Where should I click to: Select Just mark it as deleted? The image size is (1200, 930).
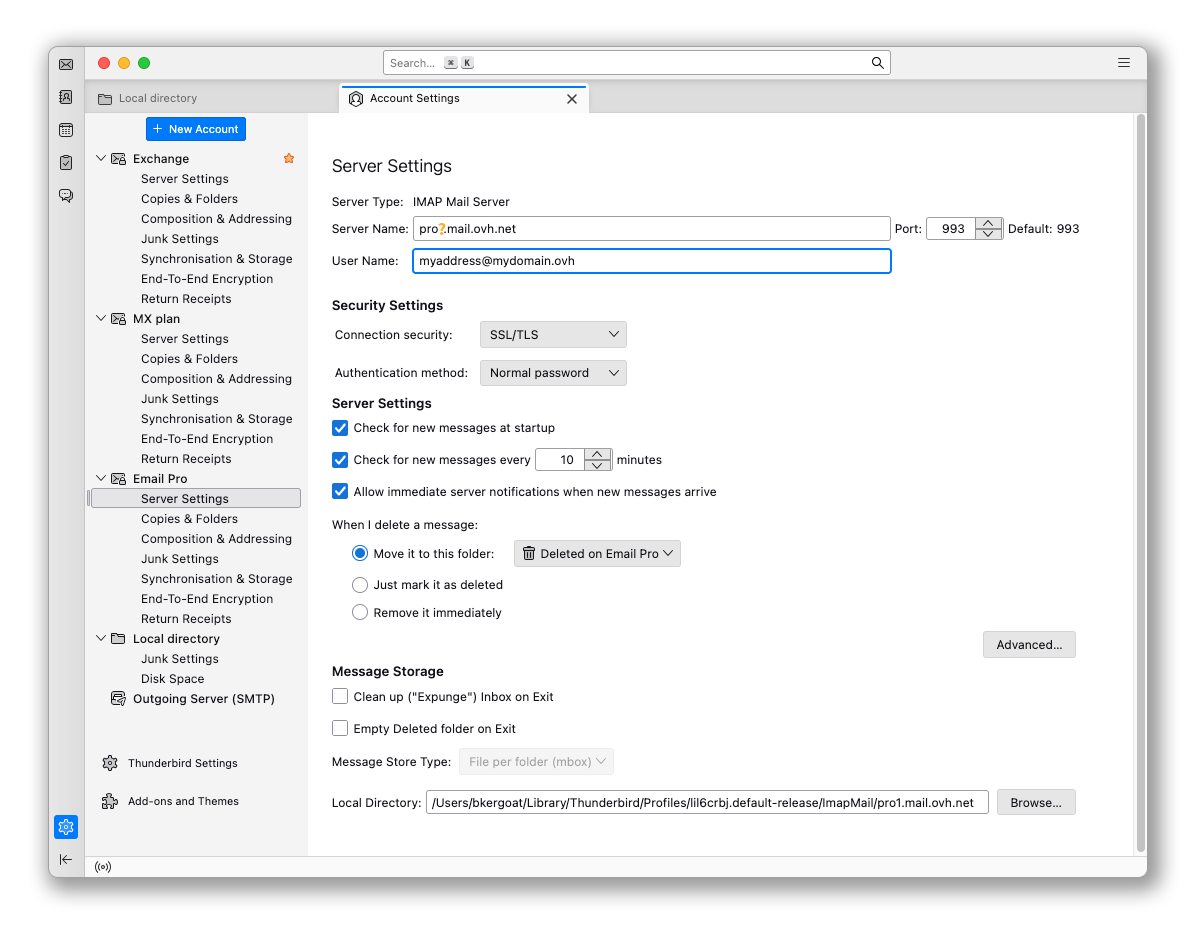360,585
